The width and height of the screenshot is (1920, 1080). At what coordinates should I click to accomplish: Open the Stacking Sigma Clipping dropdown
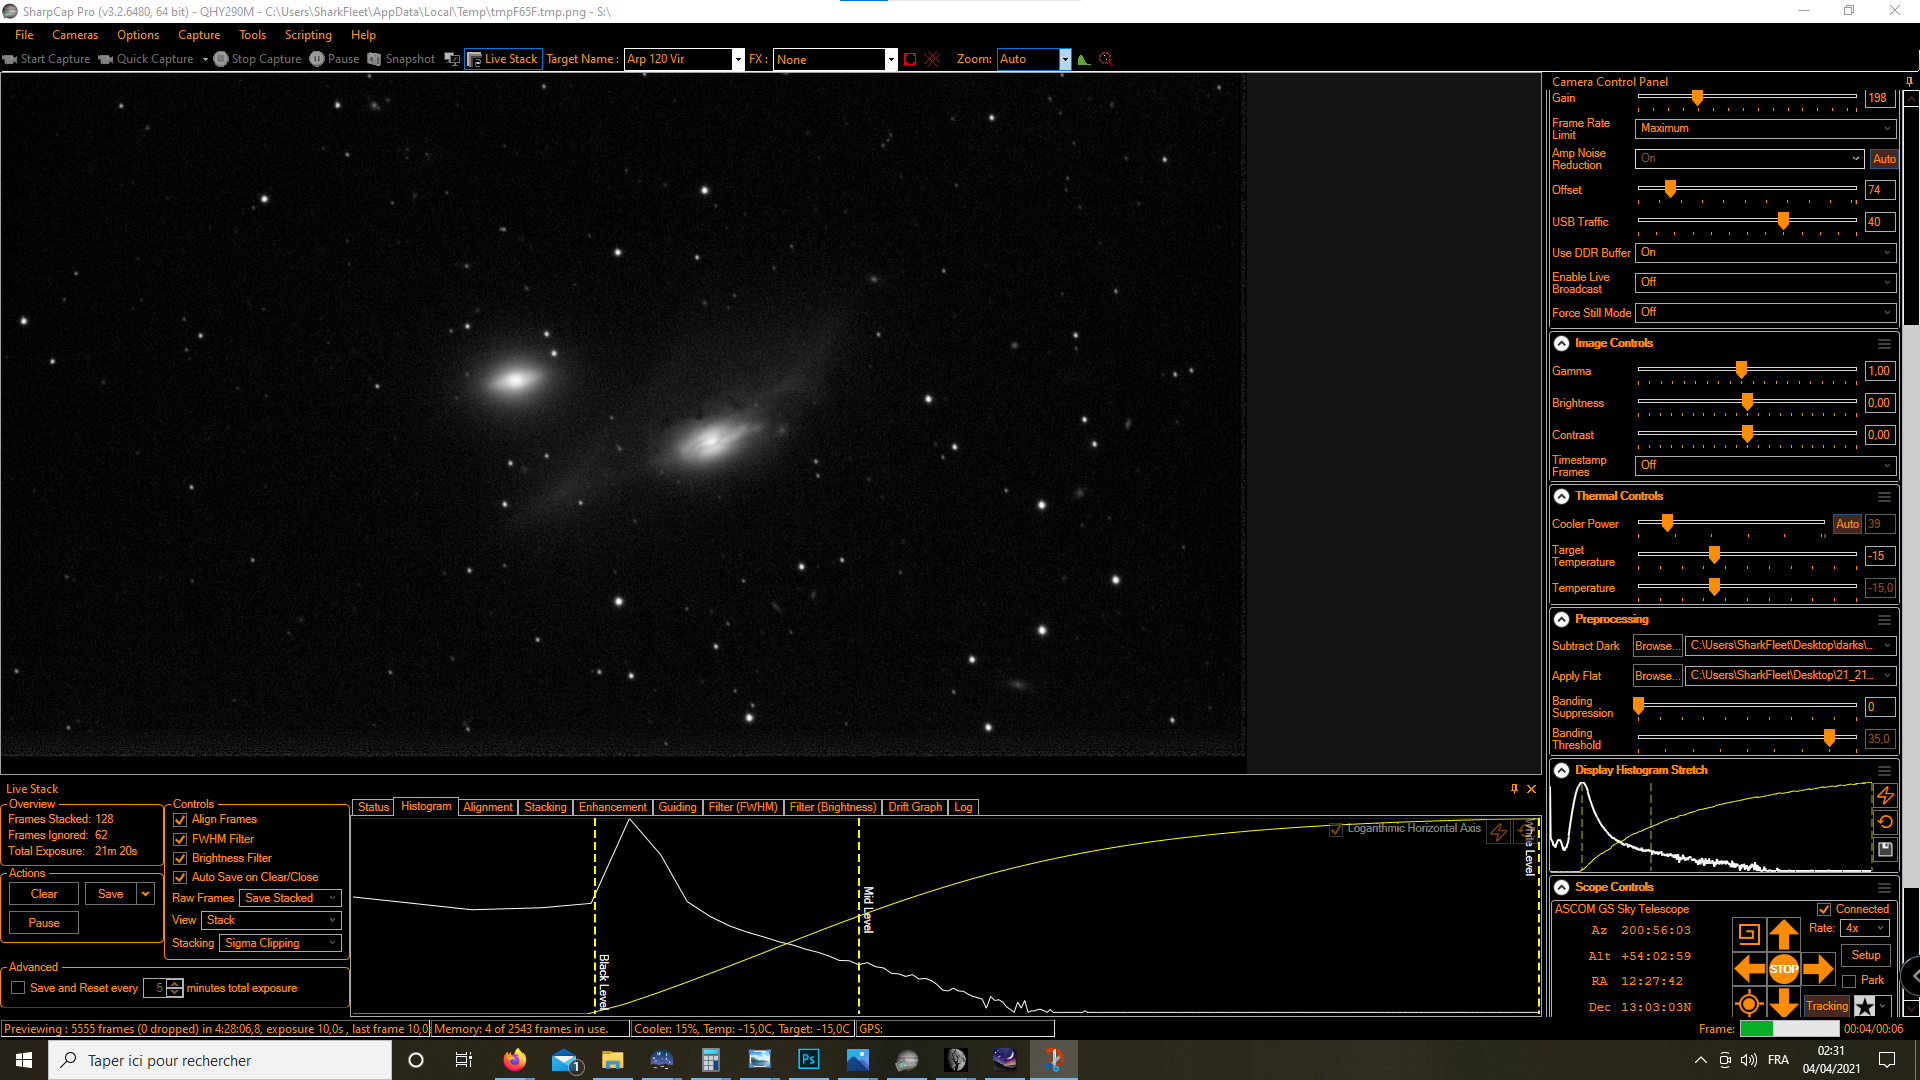click(280, 943)
